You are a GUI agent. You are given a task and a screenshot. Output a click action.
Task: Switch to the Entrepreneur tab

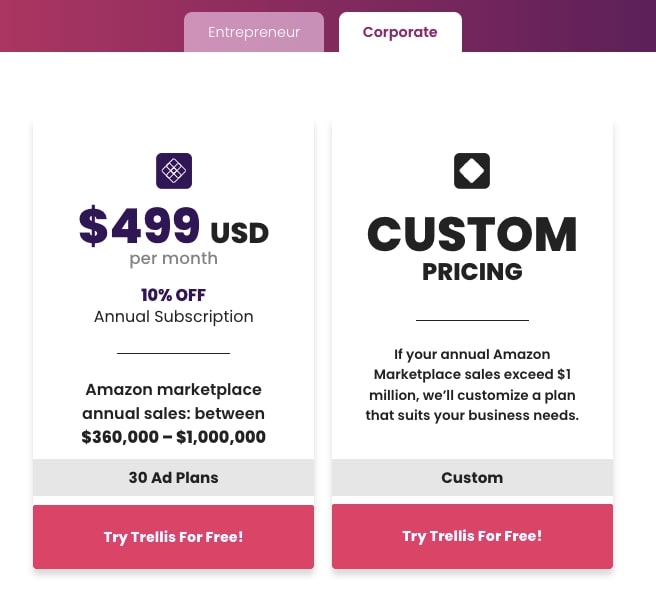[x=254, y=32]
